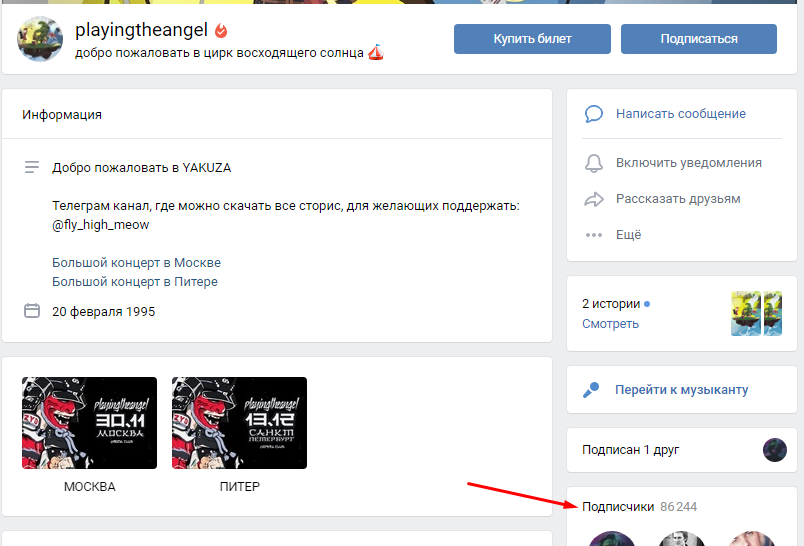804x546 pixels.
Task: Enable Включить уведомления
Action: pyautogui.click(x=689, y=163)
